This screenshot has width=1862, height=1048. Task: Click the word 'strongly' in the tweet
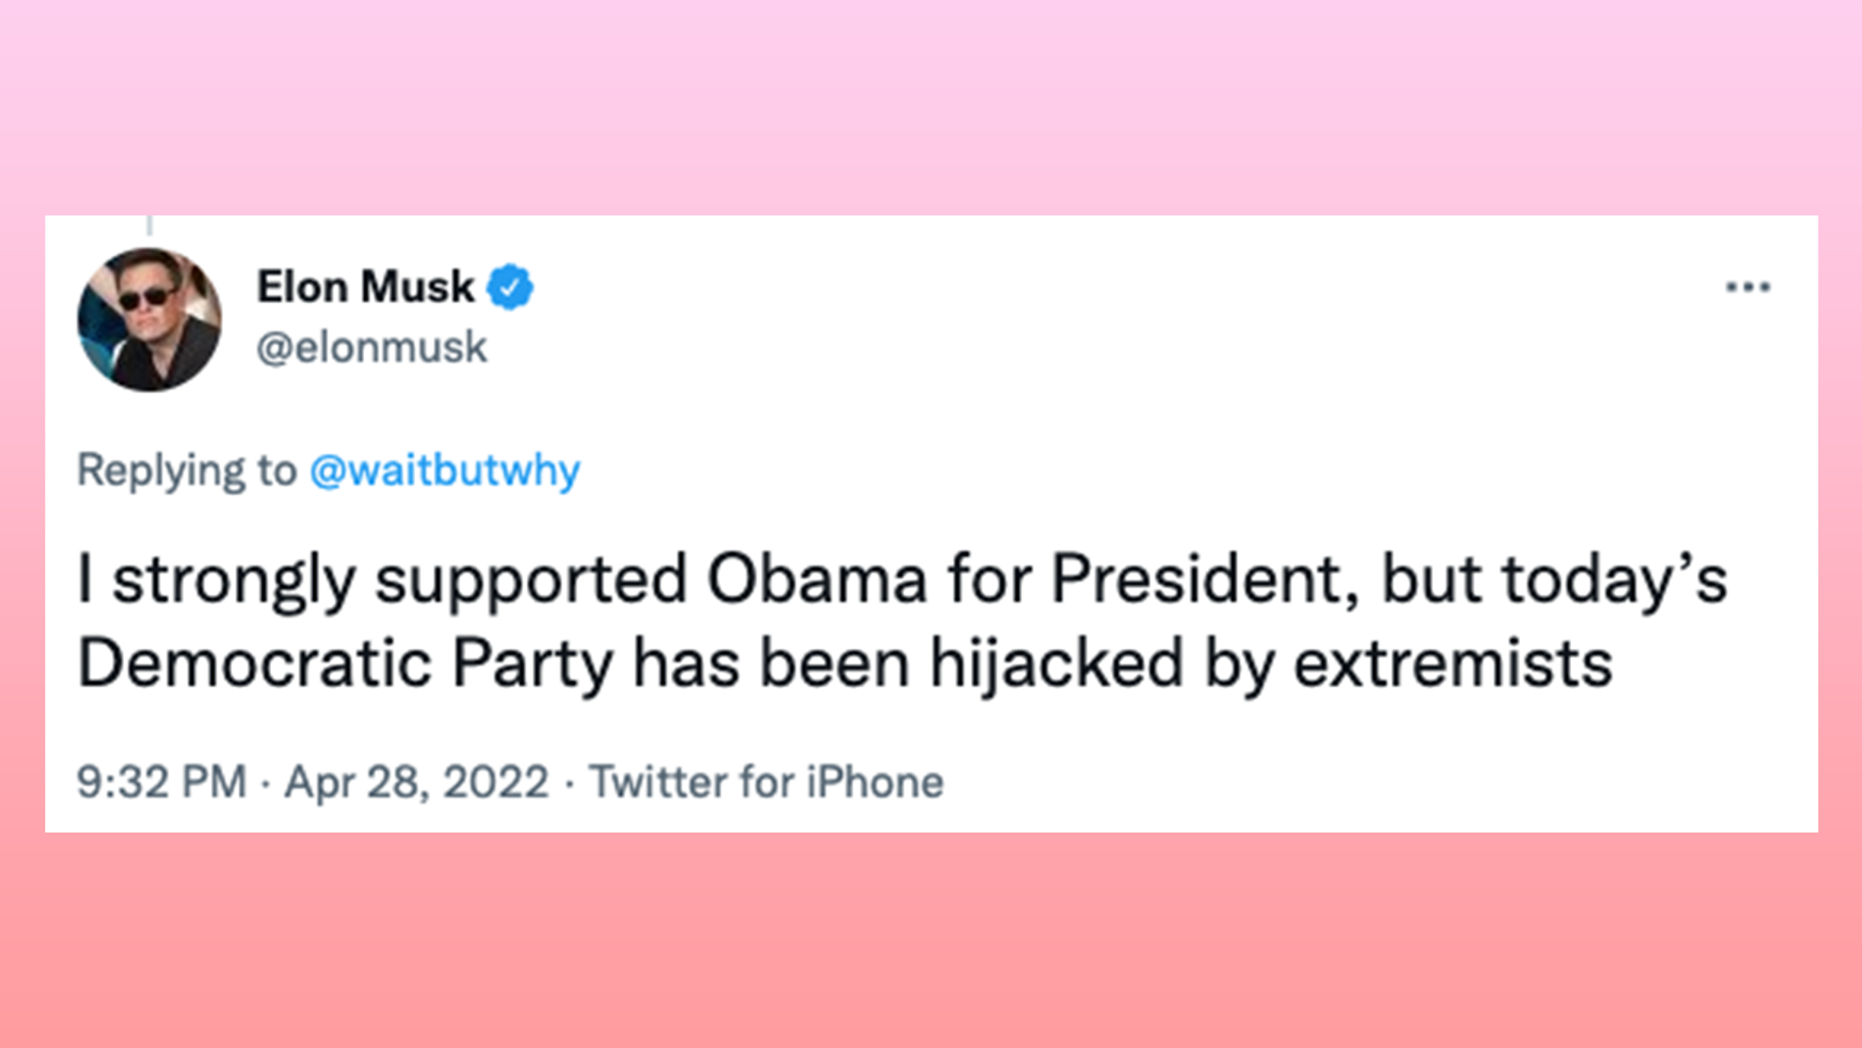[233, 582]
